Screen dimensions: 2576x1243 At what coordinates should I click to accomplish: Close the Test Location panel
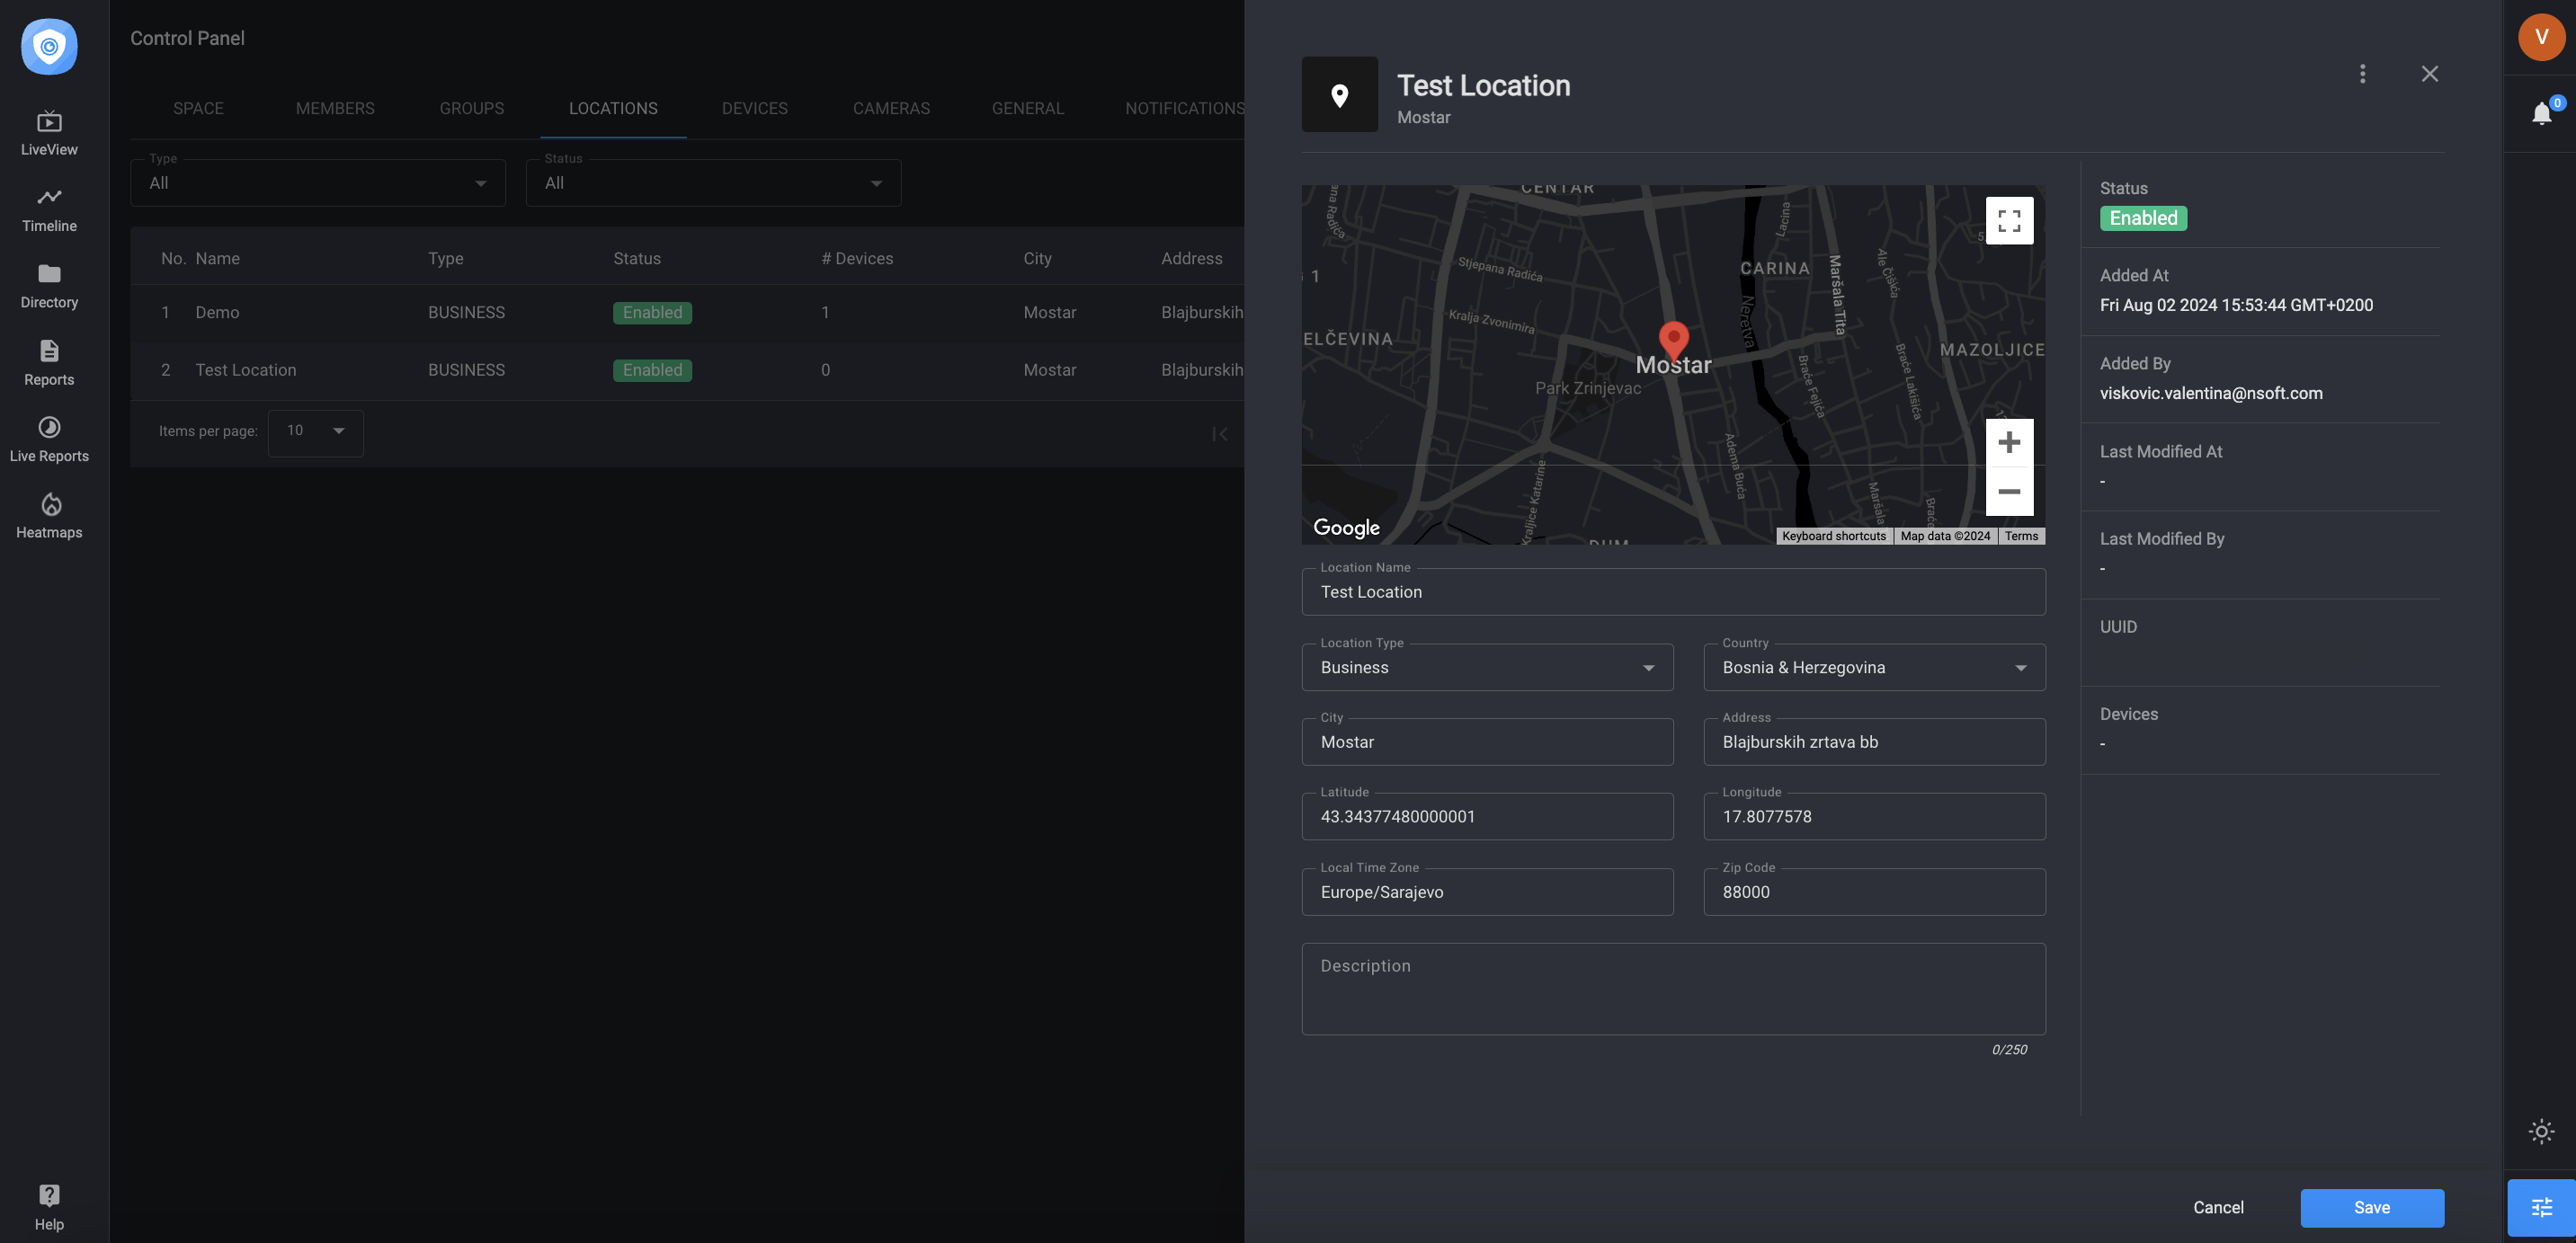pyautogui.click(x=2429, y=74)
